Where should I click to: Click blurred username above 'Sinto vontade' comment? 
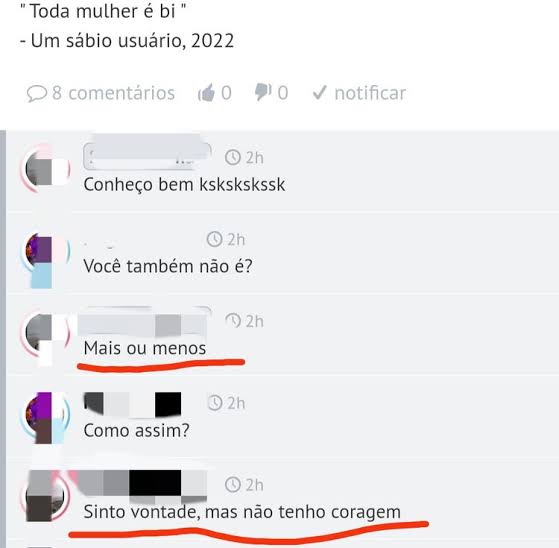pos(141,484)
